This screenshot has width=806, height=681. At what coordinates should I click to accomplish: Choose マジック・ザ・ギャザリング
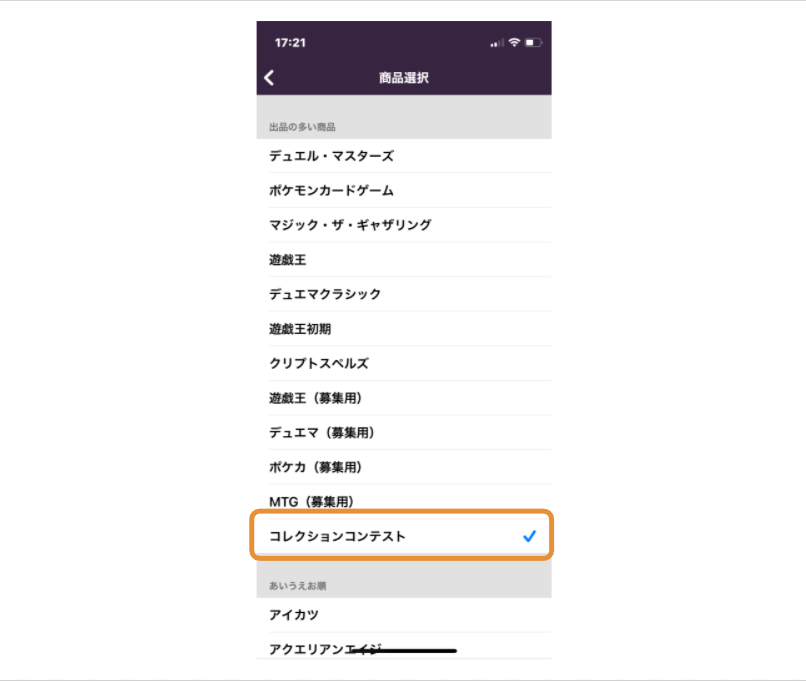(x=404, y=225)
